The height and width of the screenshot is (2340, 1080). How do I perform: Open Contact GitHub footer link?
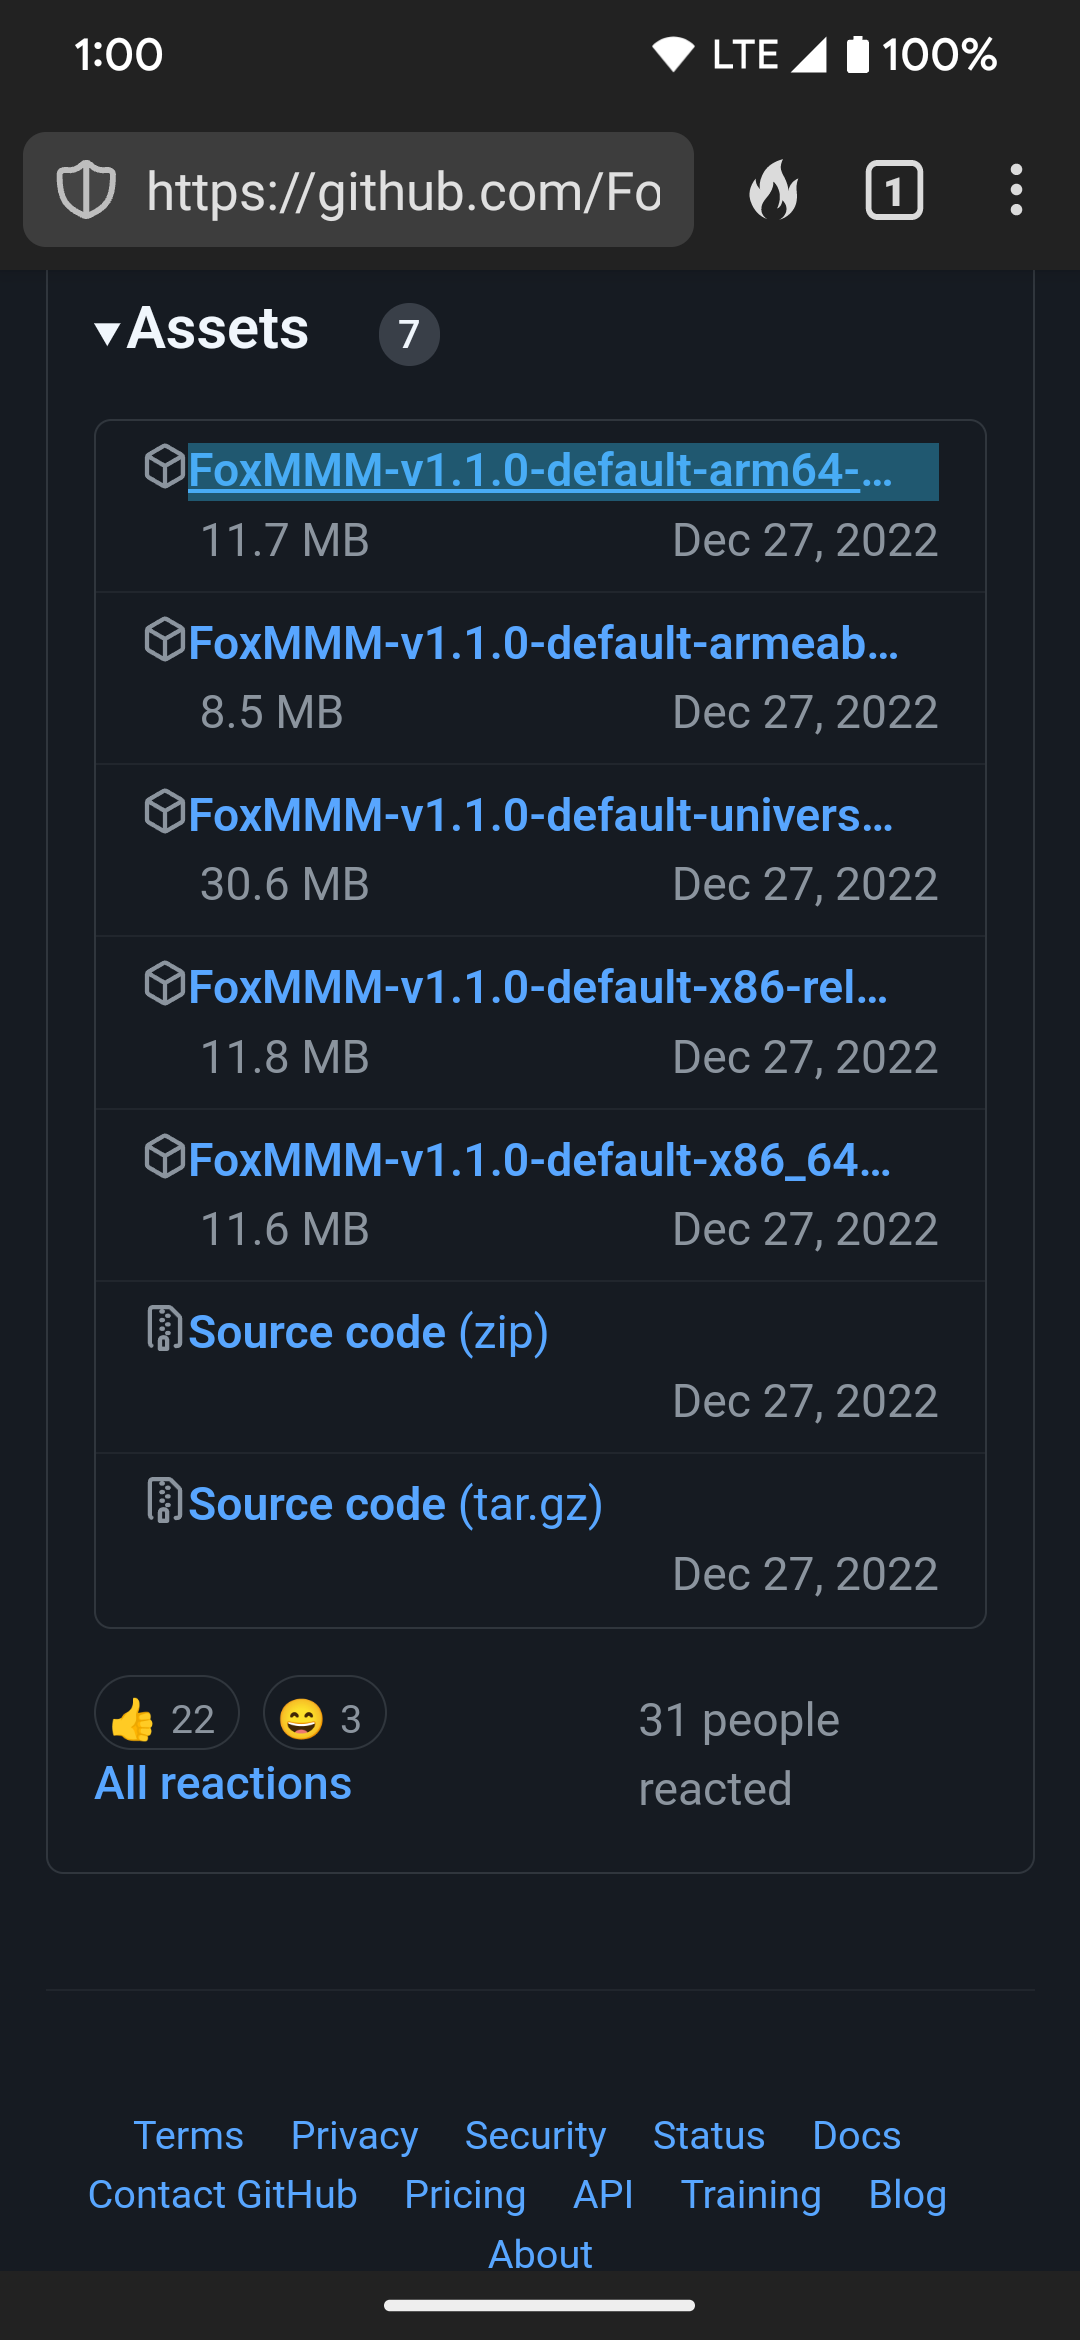point(223,2195)
